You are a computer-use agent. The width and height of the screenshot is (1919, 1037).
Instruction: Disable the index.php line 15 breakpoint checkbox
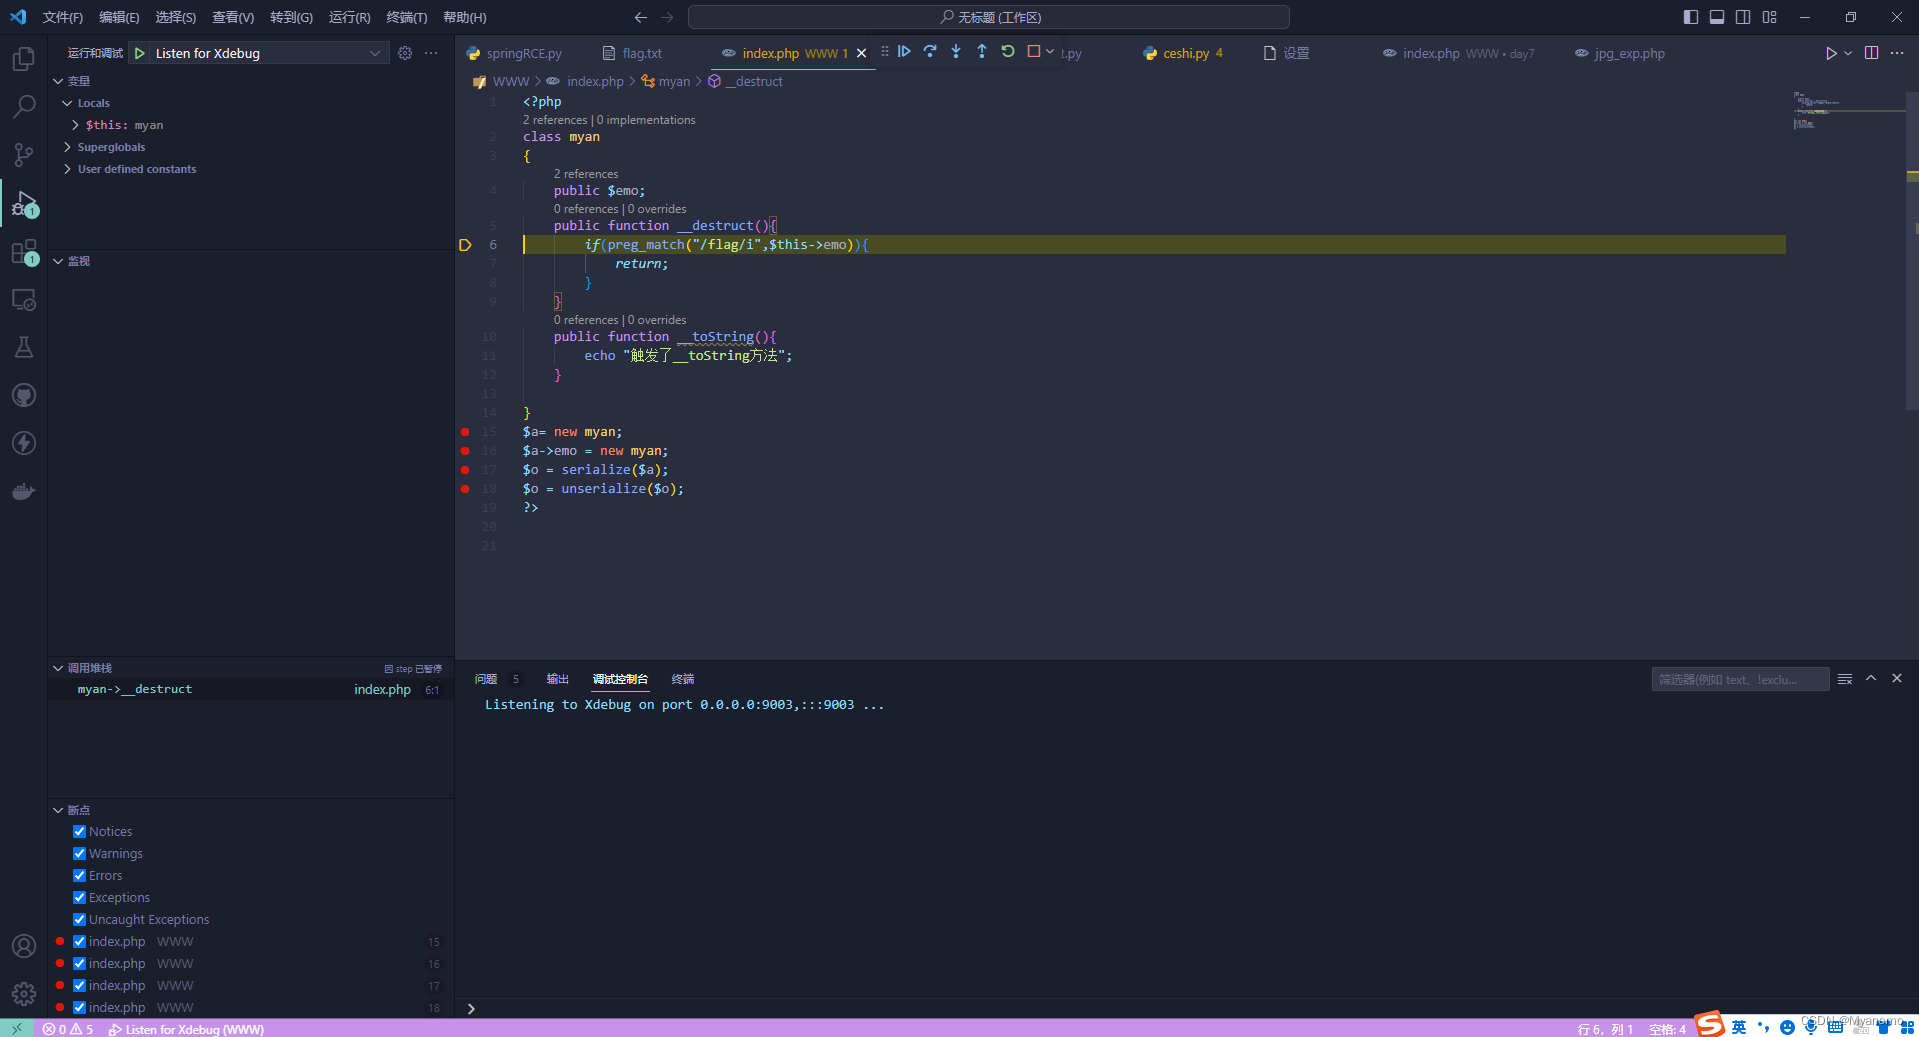click(79, 941)
